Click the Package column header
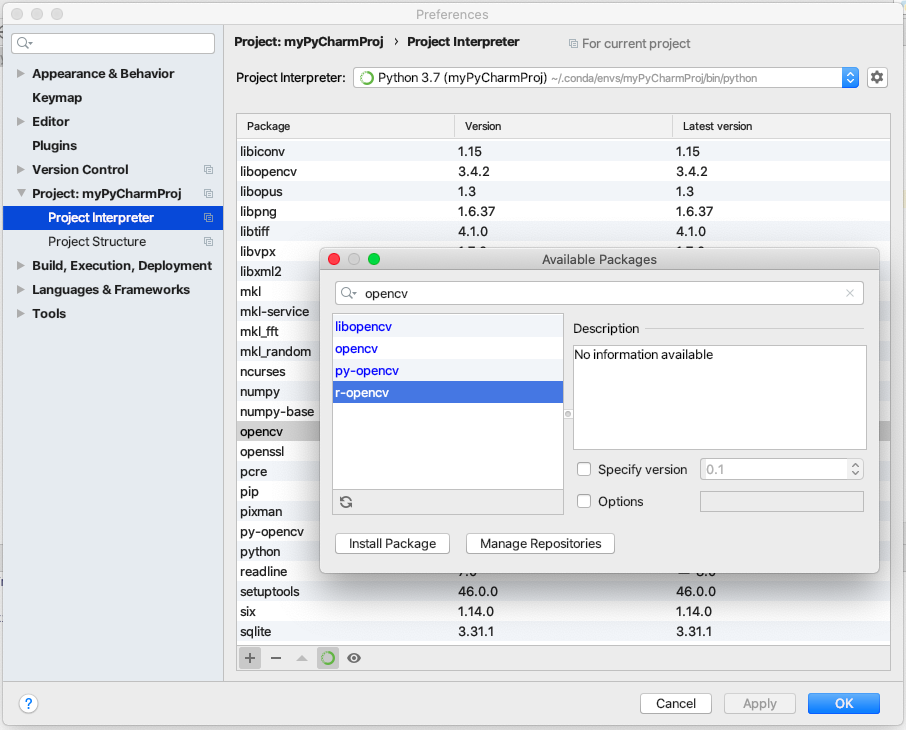The height and width of the screenshot is (730, 906). point(346,126)
